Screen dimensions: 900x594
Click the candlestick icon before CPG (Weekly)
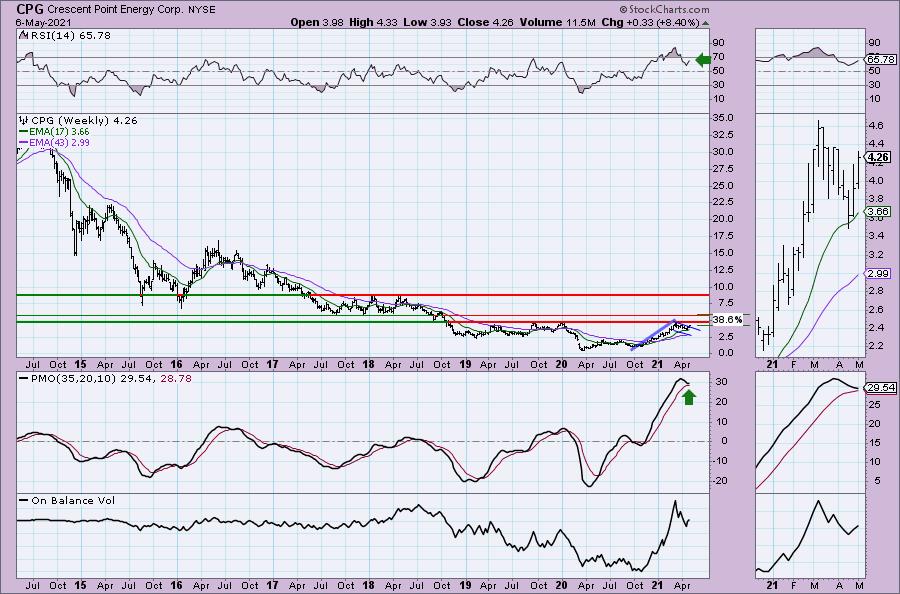coord(24,121)
